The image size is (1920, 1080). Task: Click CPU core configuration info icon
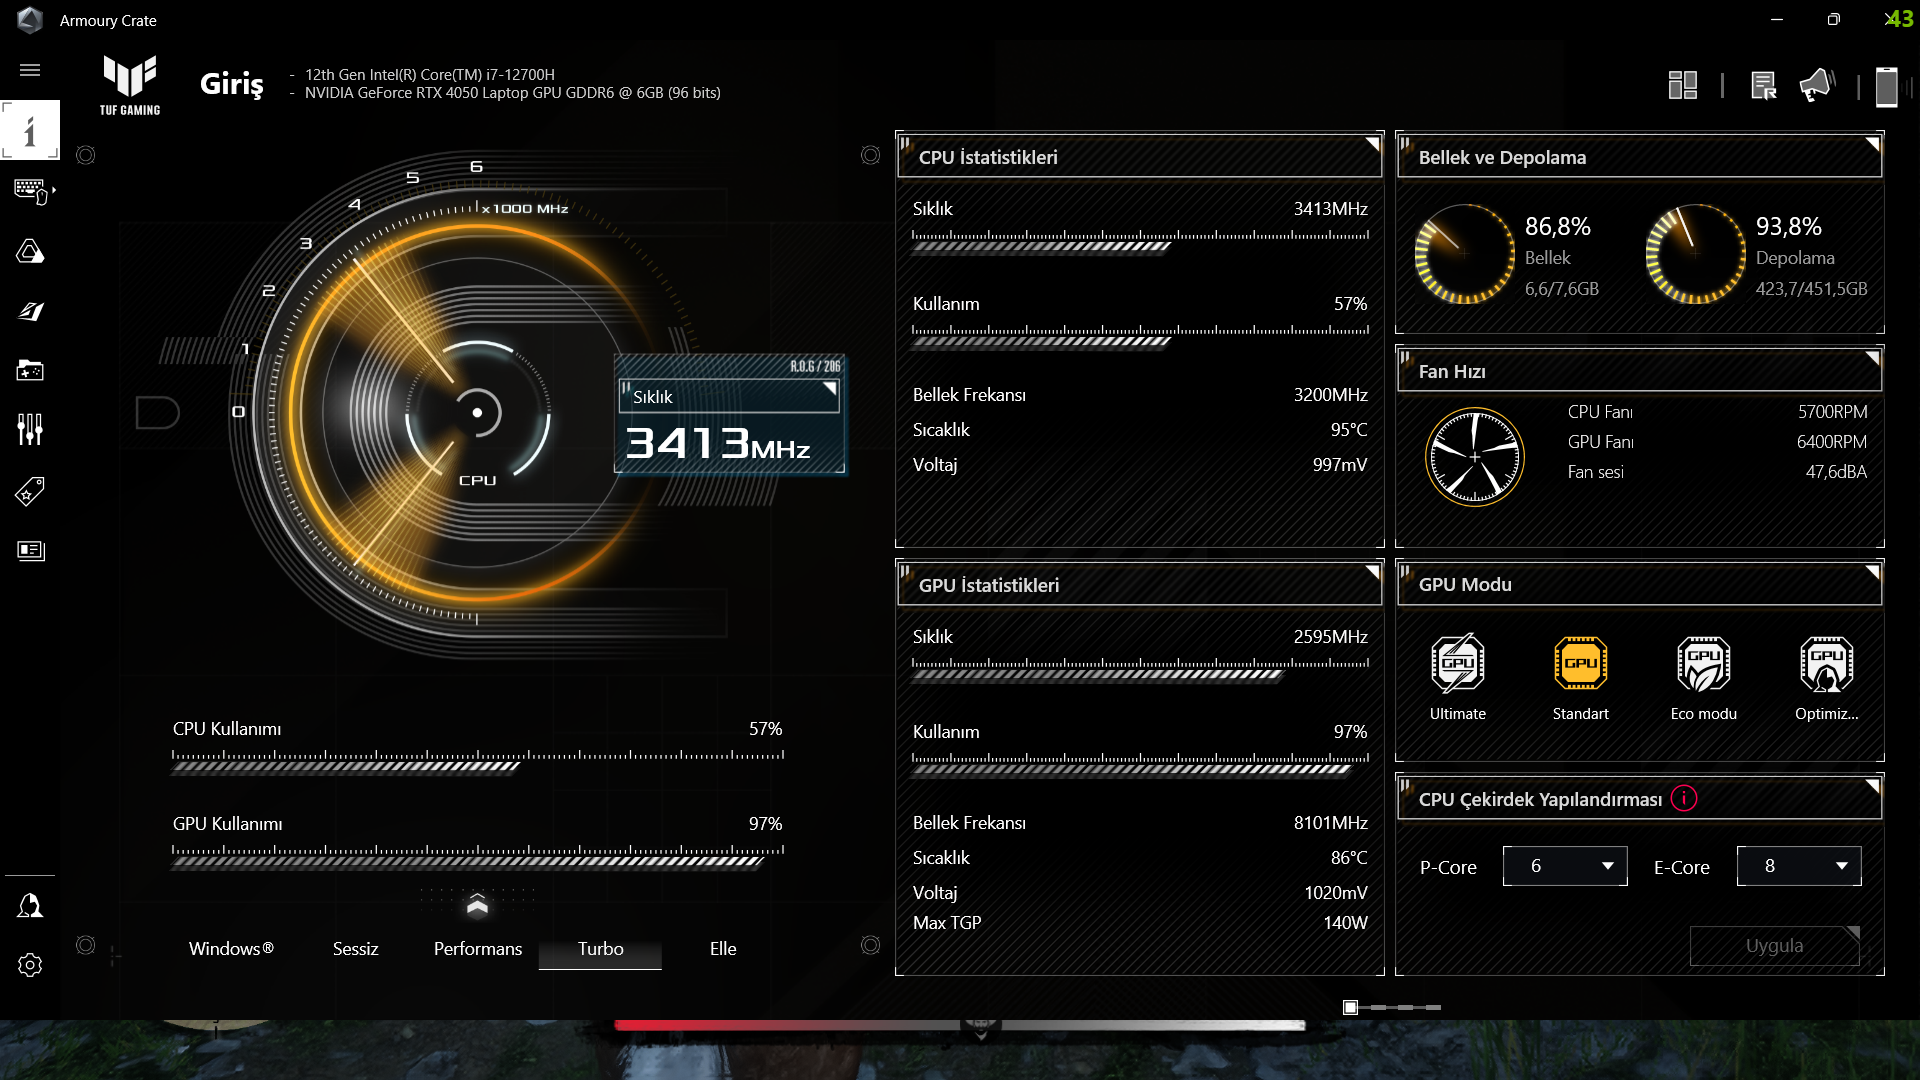click(x=1684, y=799)
